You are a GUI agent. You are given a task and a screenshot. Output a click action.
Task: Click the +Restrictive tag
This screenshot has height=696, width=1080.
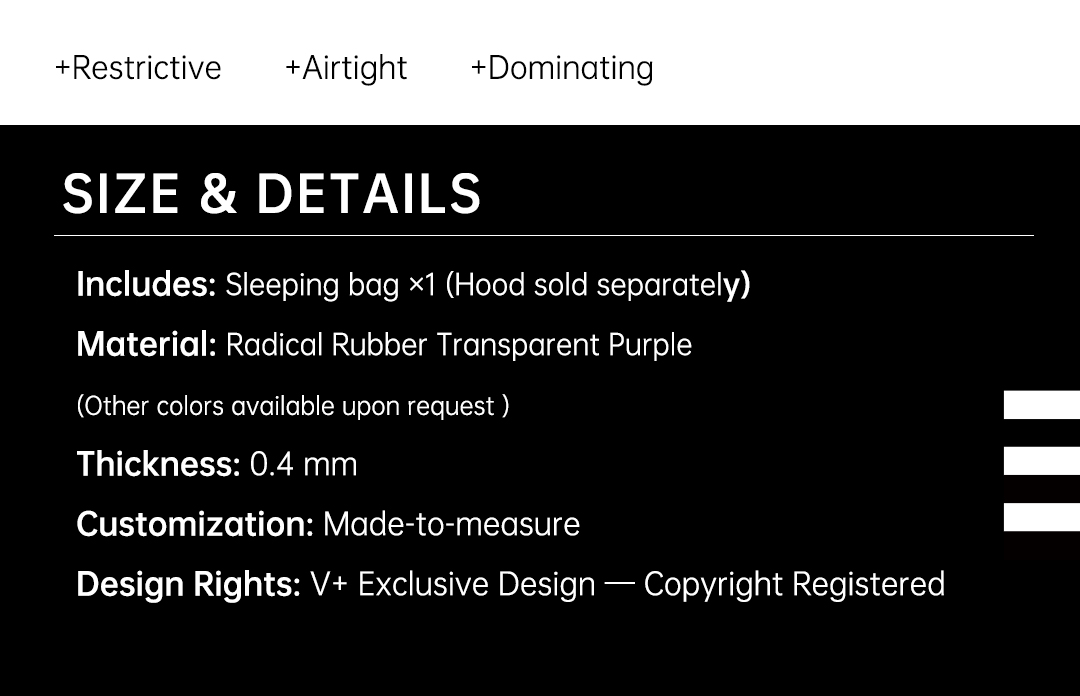(138, 68)
